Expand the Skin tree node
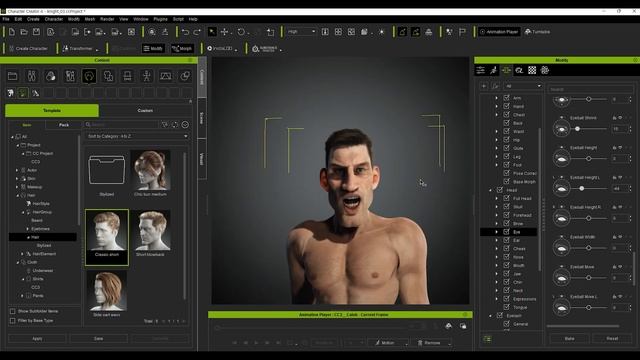This screenshot has height=360, width=640. coord(17,178)
